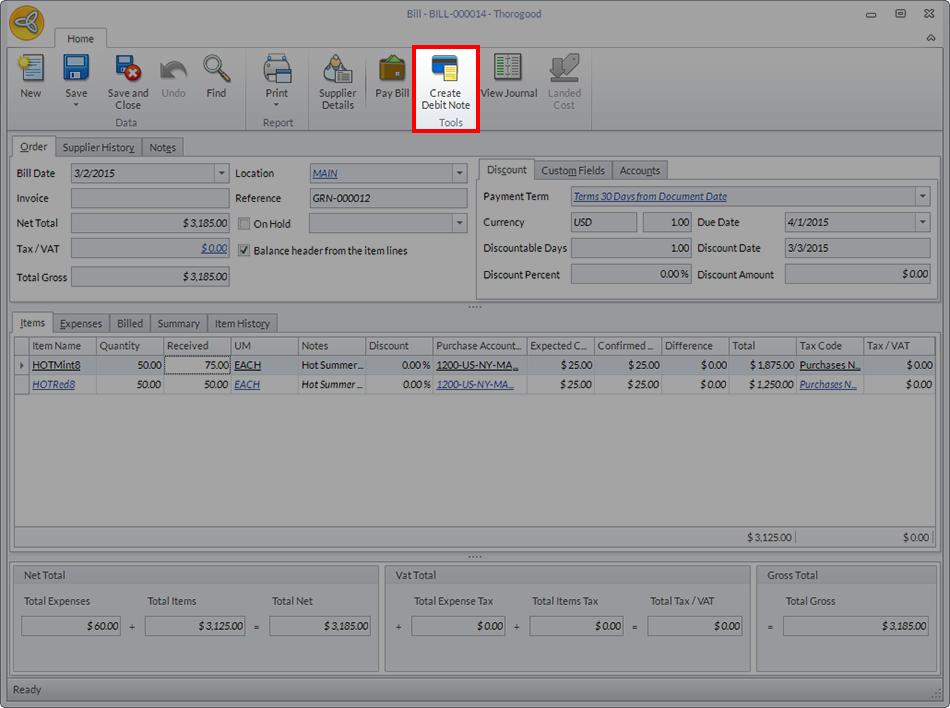
Task: Open the View Journal tool
Action: 508,76
